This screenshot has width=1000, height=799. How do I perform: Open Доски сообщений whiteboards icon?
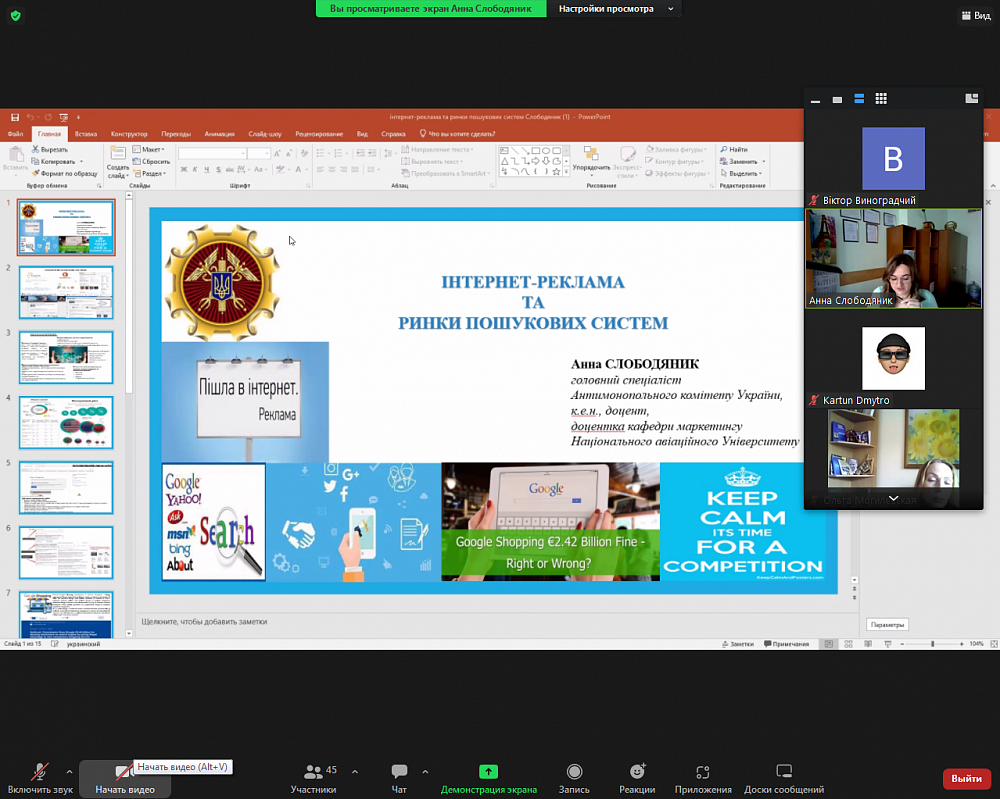tap(784, 772)
